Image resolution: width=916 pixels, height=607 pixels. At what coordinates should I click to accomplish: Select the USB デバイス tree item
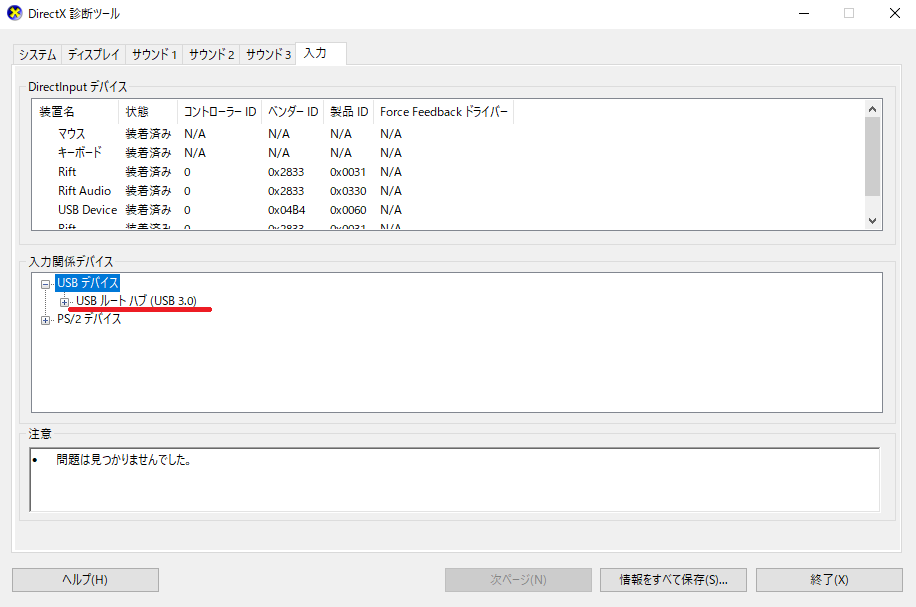pyautogui.click(x=88, y=283)
